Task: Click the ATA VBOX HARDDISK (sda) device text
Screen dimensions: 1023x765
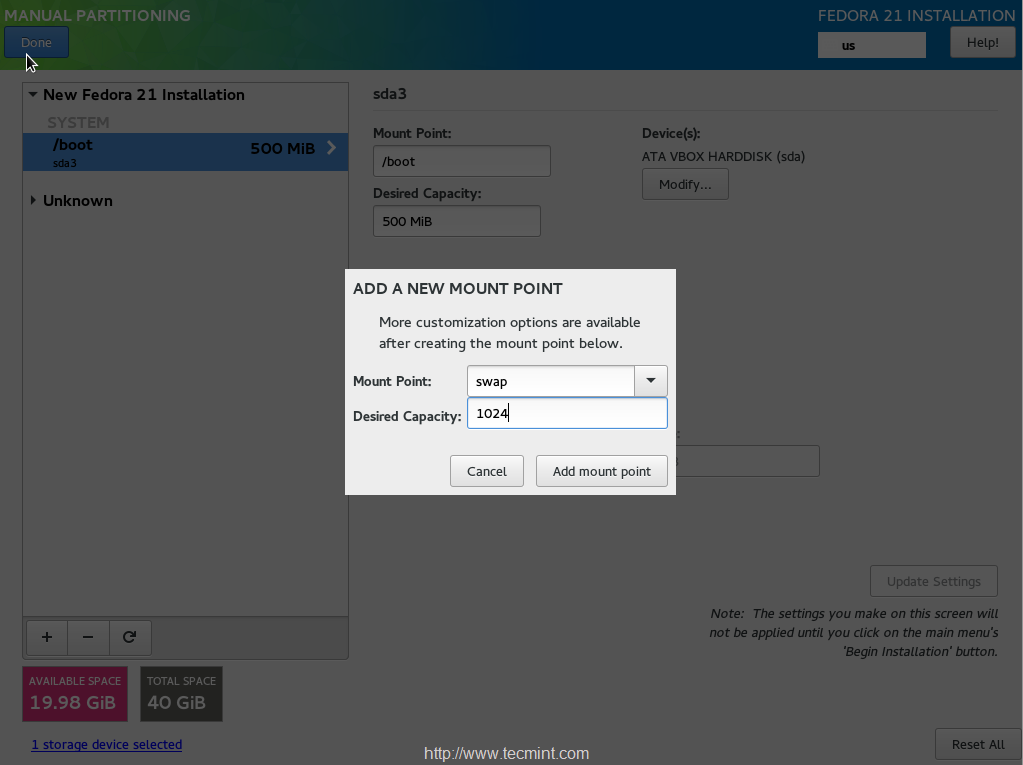Action: click(723, 157)
